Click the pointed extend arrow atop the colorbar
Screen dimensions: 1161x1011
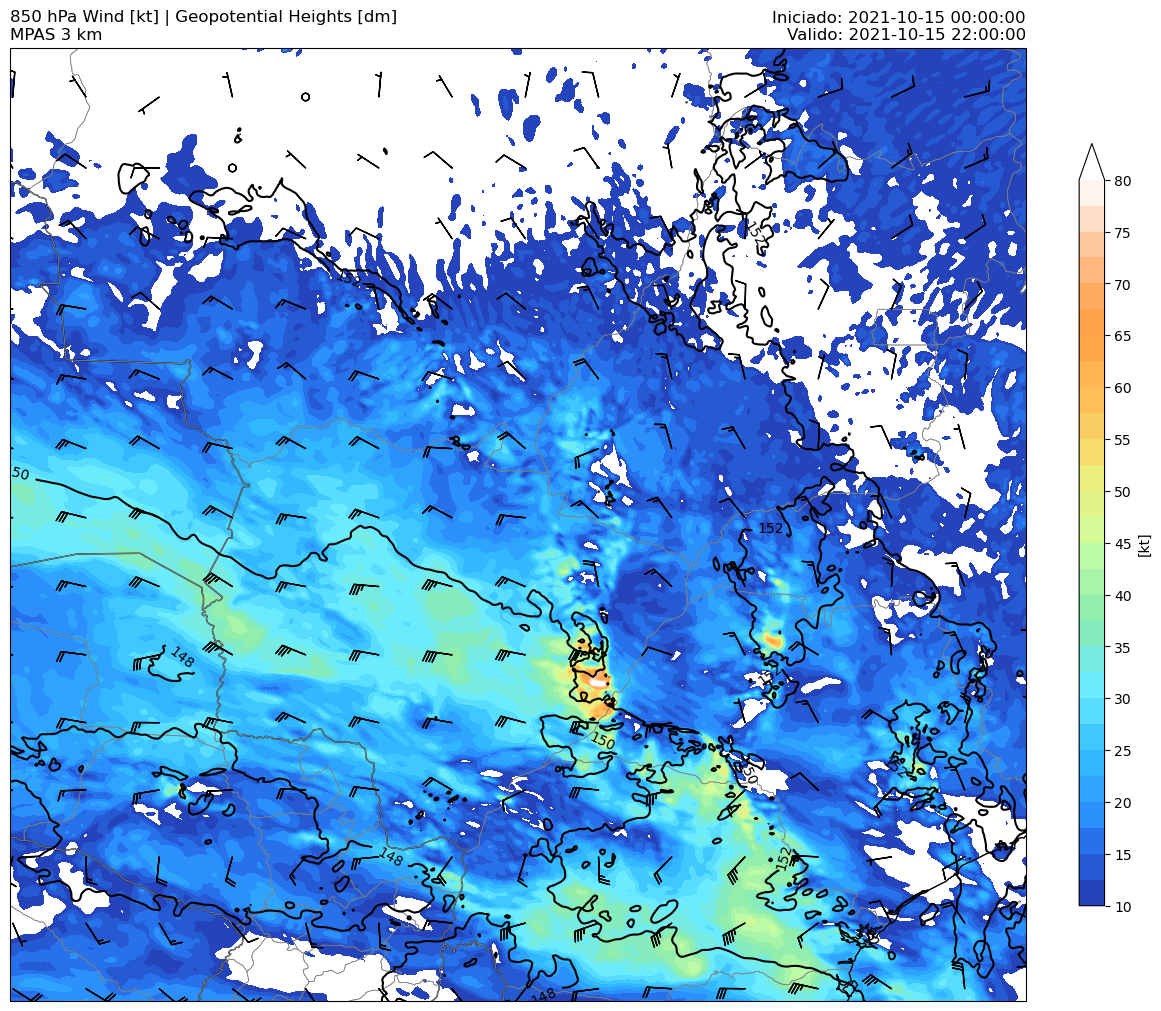tap(1092, 162)
